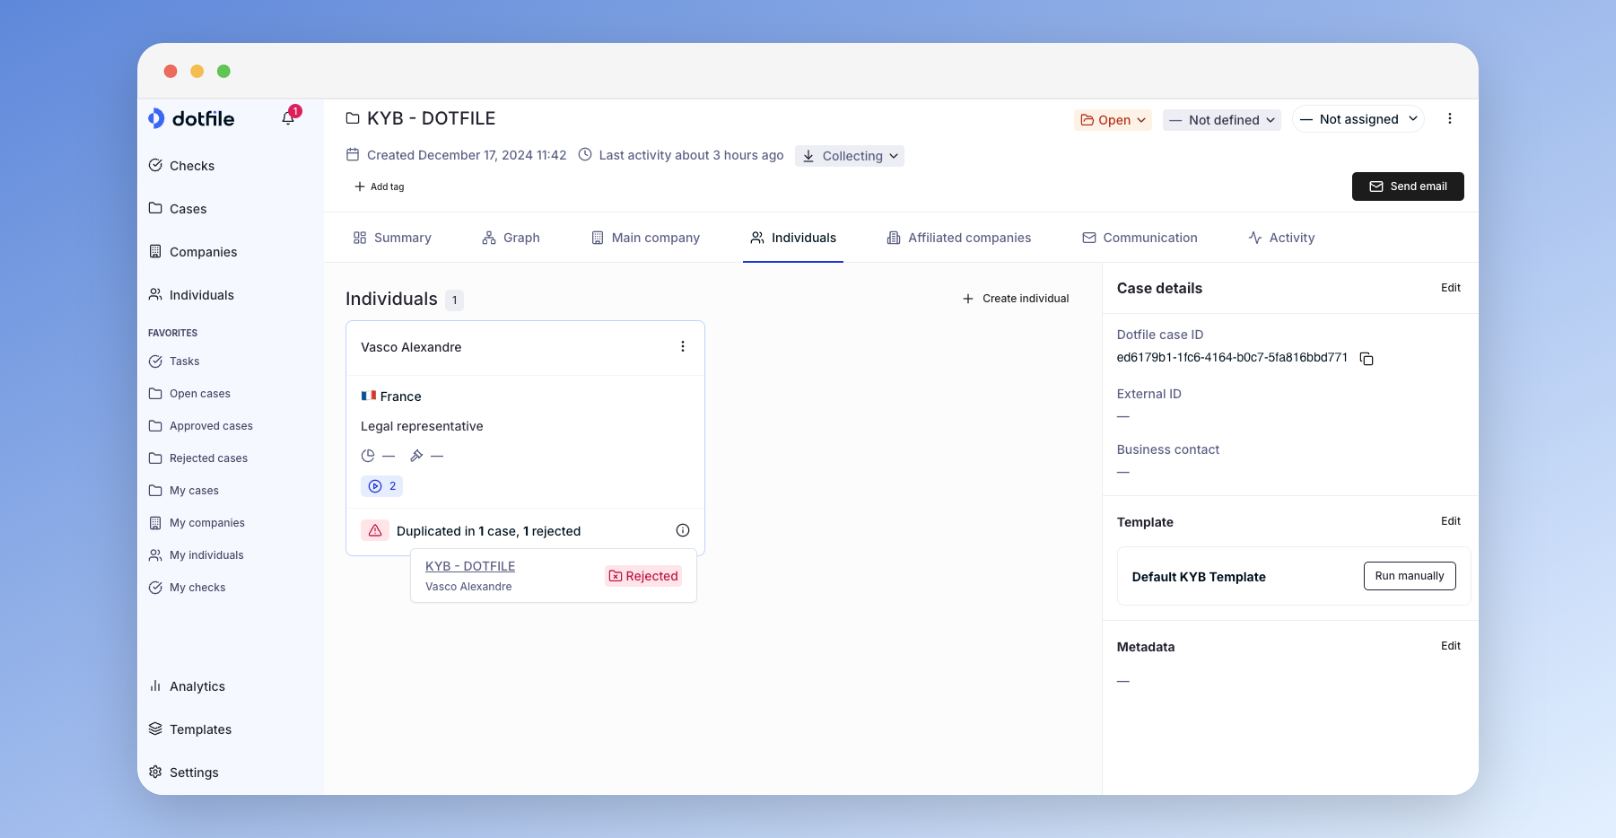The image size is (1616, 838).
Task: Click Create individual
Action: pyautogui.click(x=1015, y=299)
